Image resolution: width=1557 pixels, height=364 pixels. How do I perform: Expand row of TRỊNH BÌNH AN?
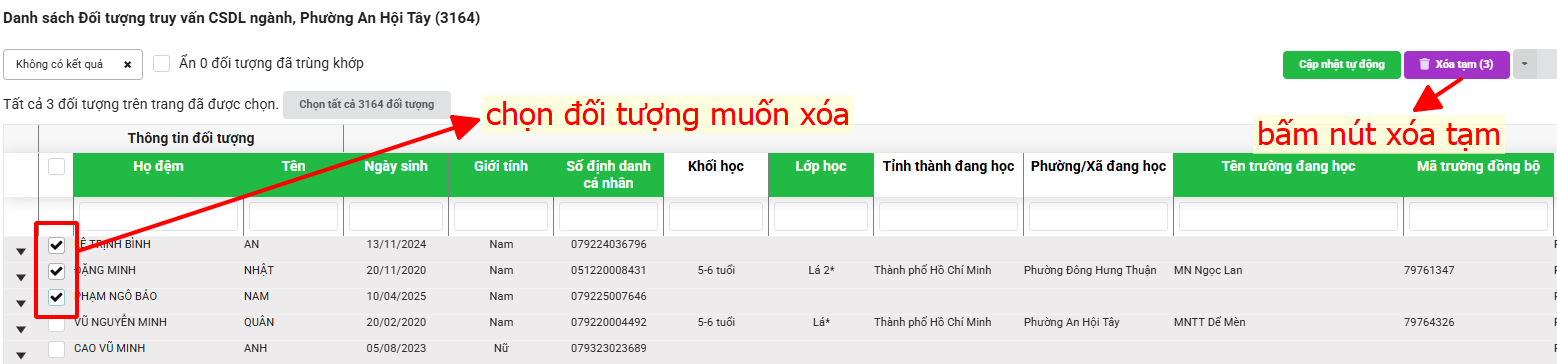tap(21, 252)
